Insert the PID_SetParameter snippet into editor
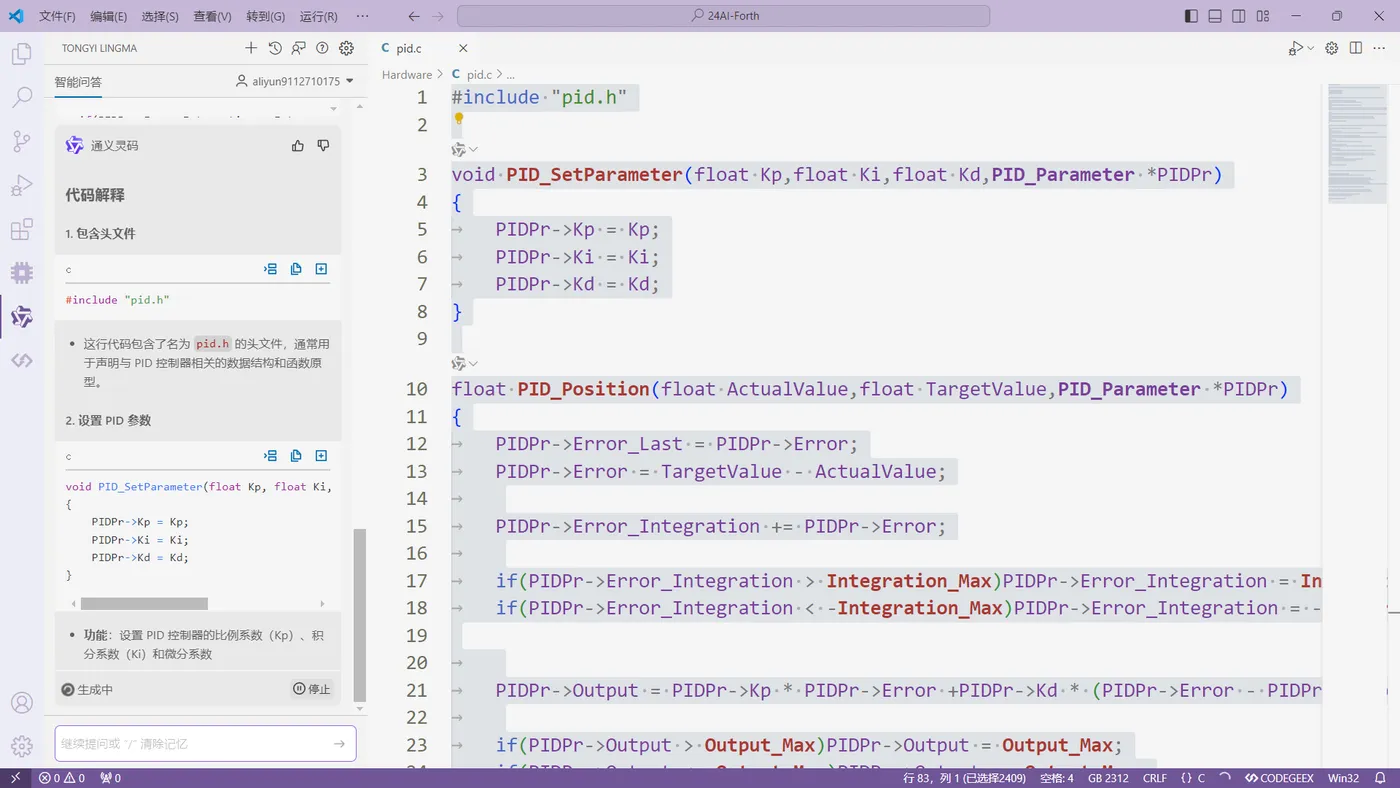Screen dimensions: 1400x788 coord(270,456)
